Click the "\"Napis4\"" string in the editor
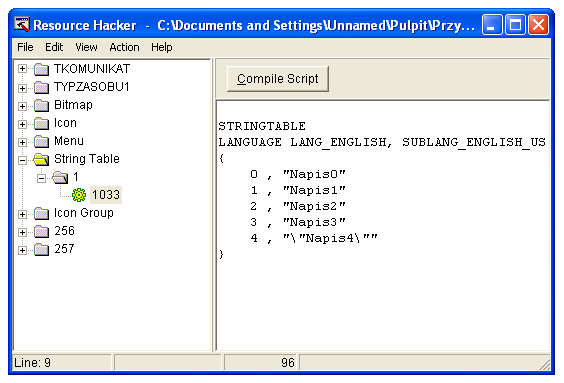The height and width of the screenshot is (383, 564). pyautogui.click(x=330, y=238)
